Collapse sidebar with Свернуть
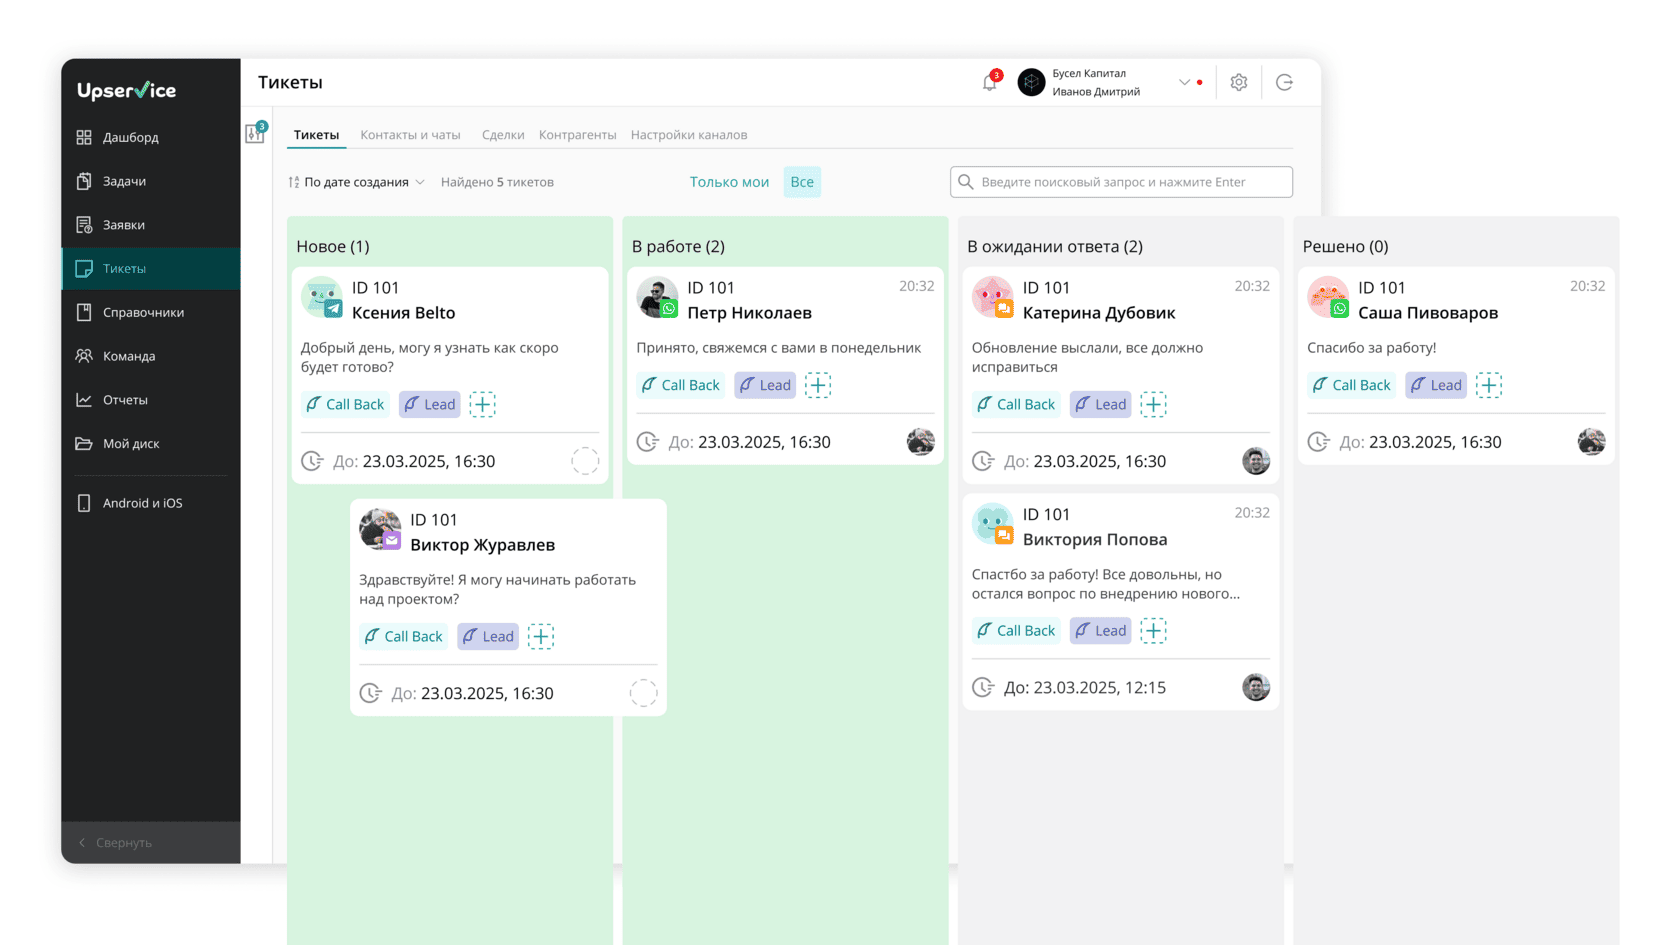This screenshot has height=945, width=1680. (x=151, y=842)
